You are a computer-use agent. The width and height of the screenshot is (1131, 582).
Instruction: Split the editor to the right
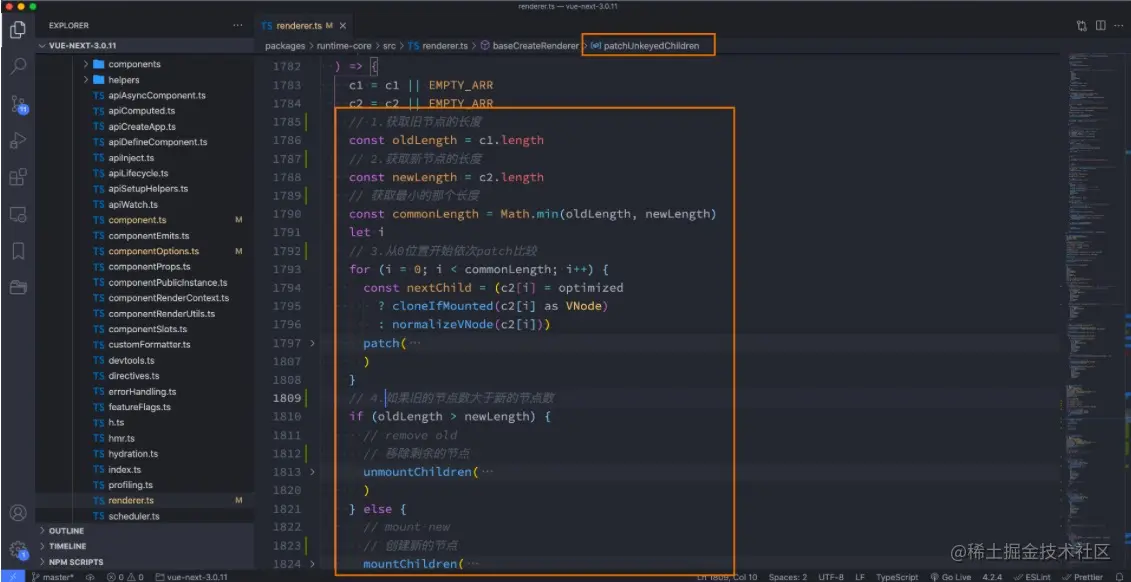coord(1101,25)
